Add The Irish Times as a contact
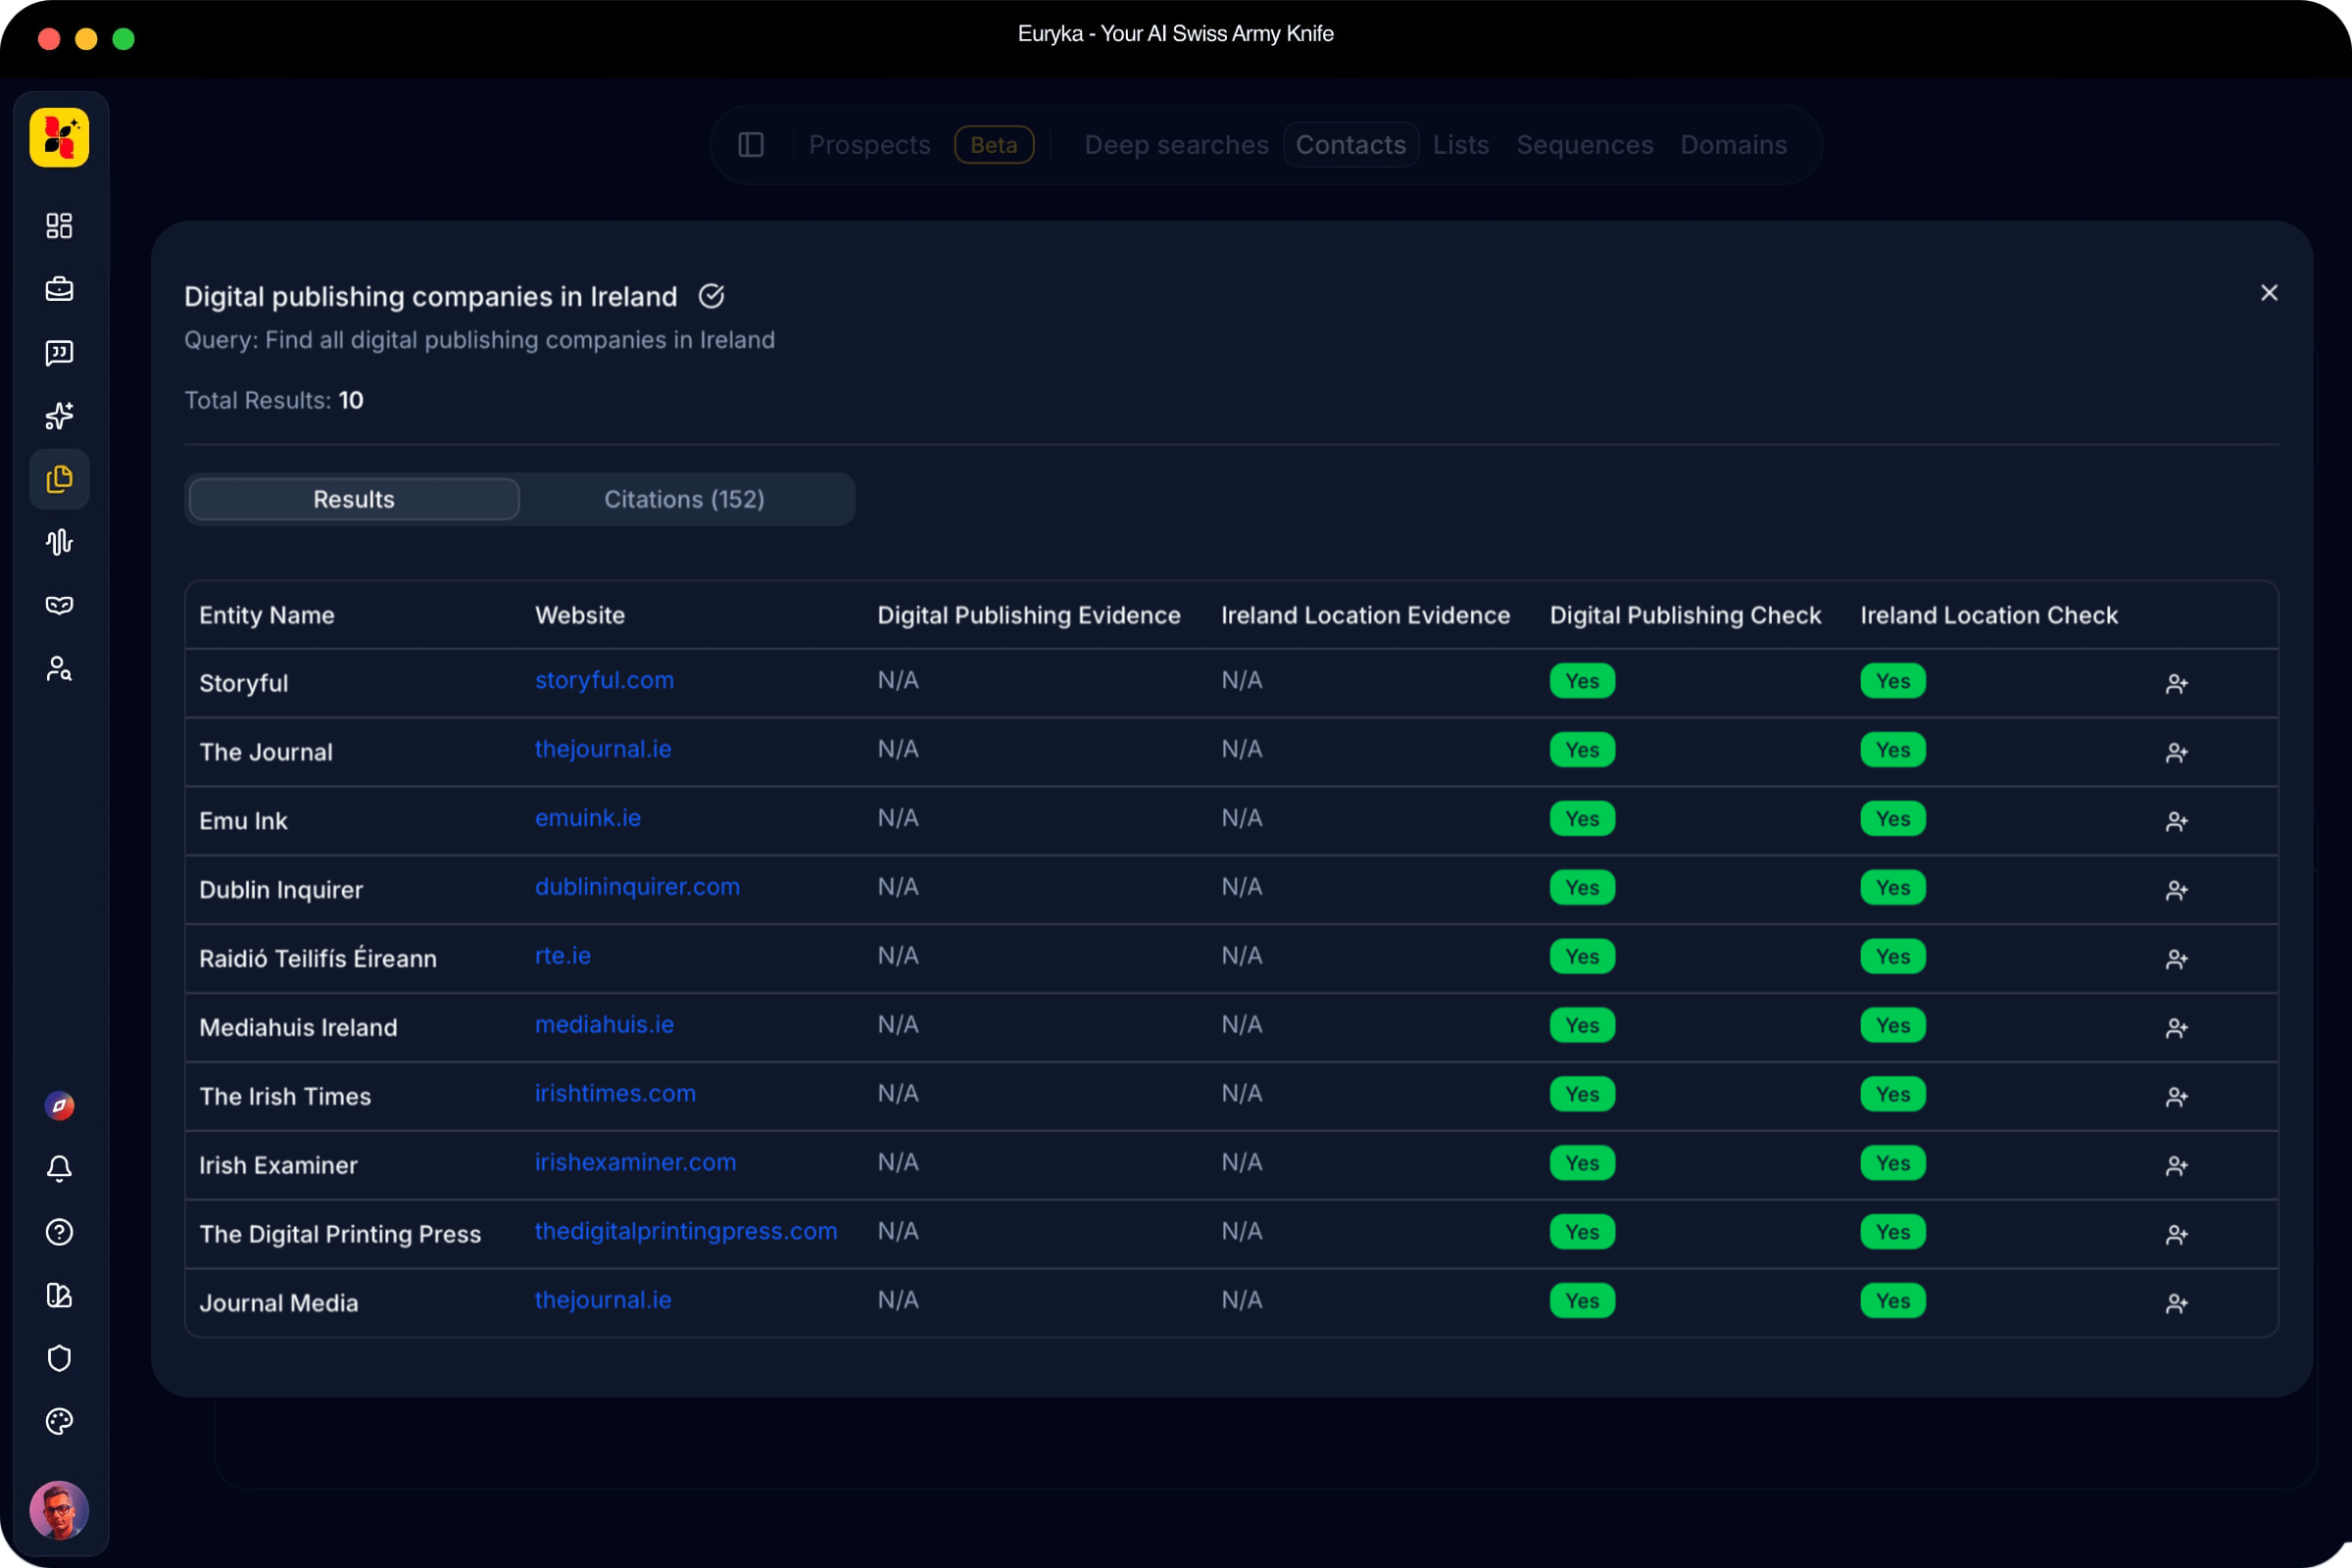The width and height of the screenshot is (2352, 1568). point(2177,1097)
